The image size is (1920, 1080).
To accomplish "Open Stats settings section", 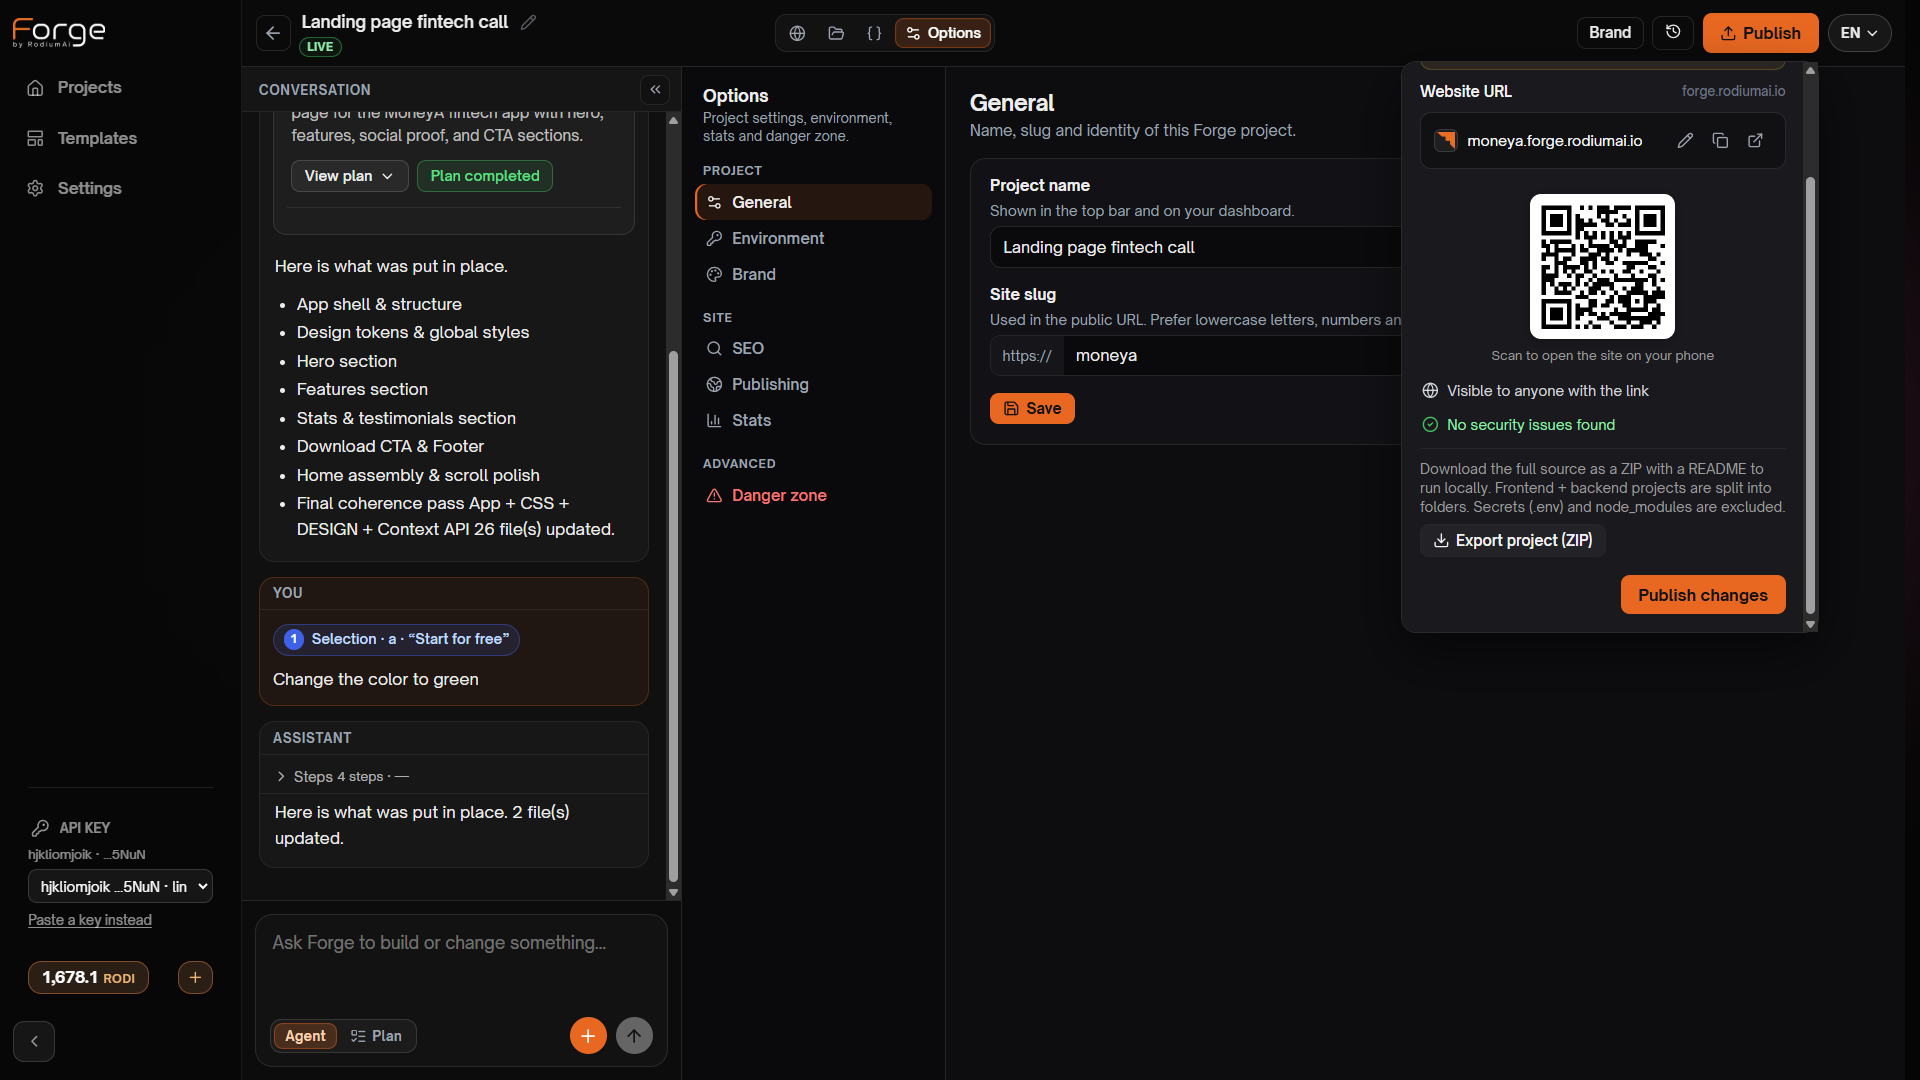I will pyautogui.click(x=813, y=420).
